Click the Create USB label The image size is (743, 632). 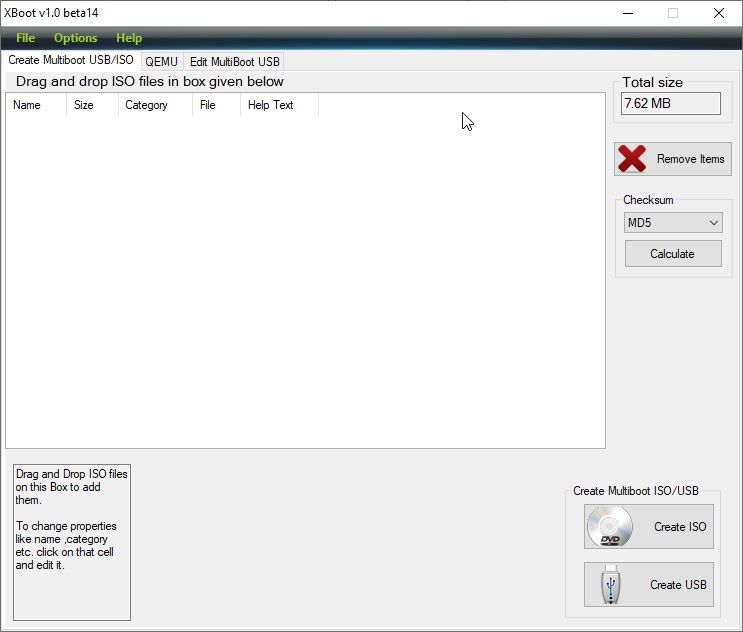click(678, 585)
